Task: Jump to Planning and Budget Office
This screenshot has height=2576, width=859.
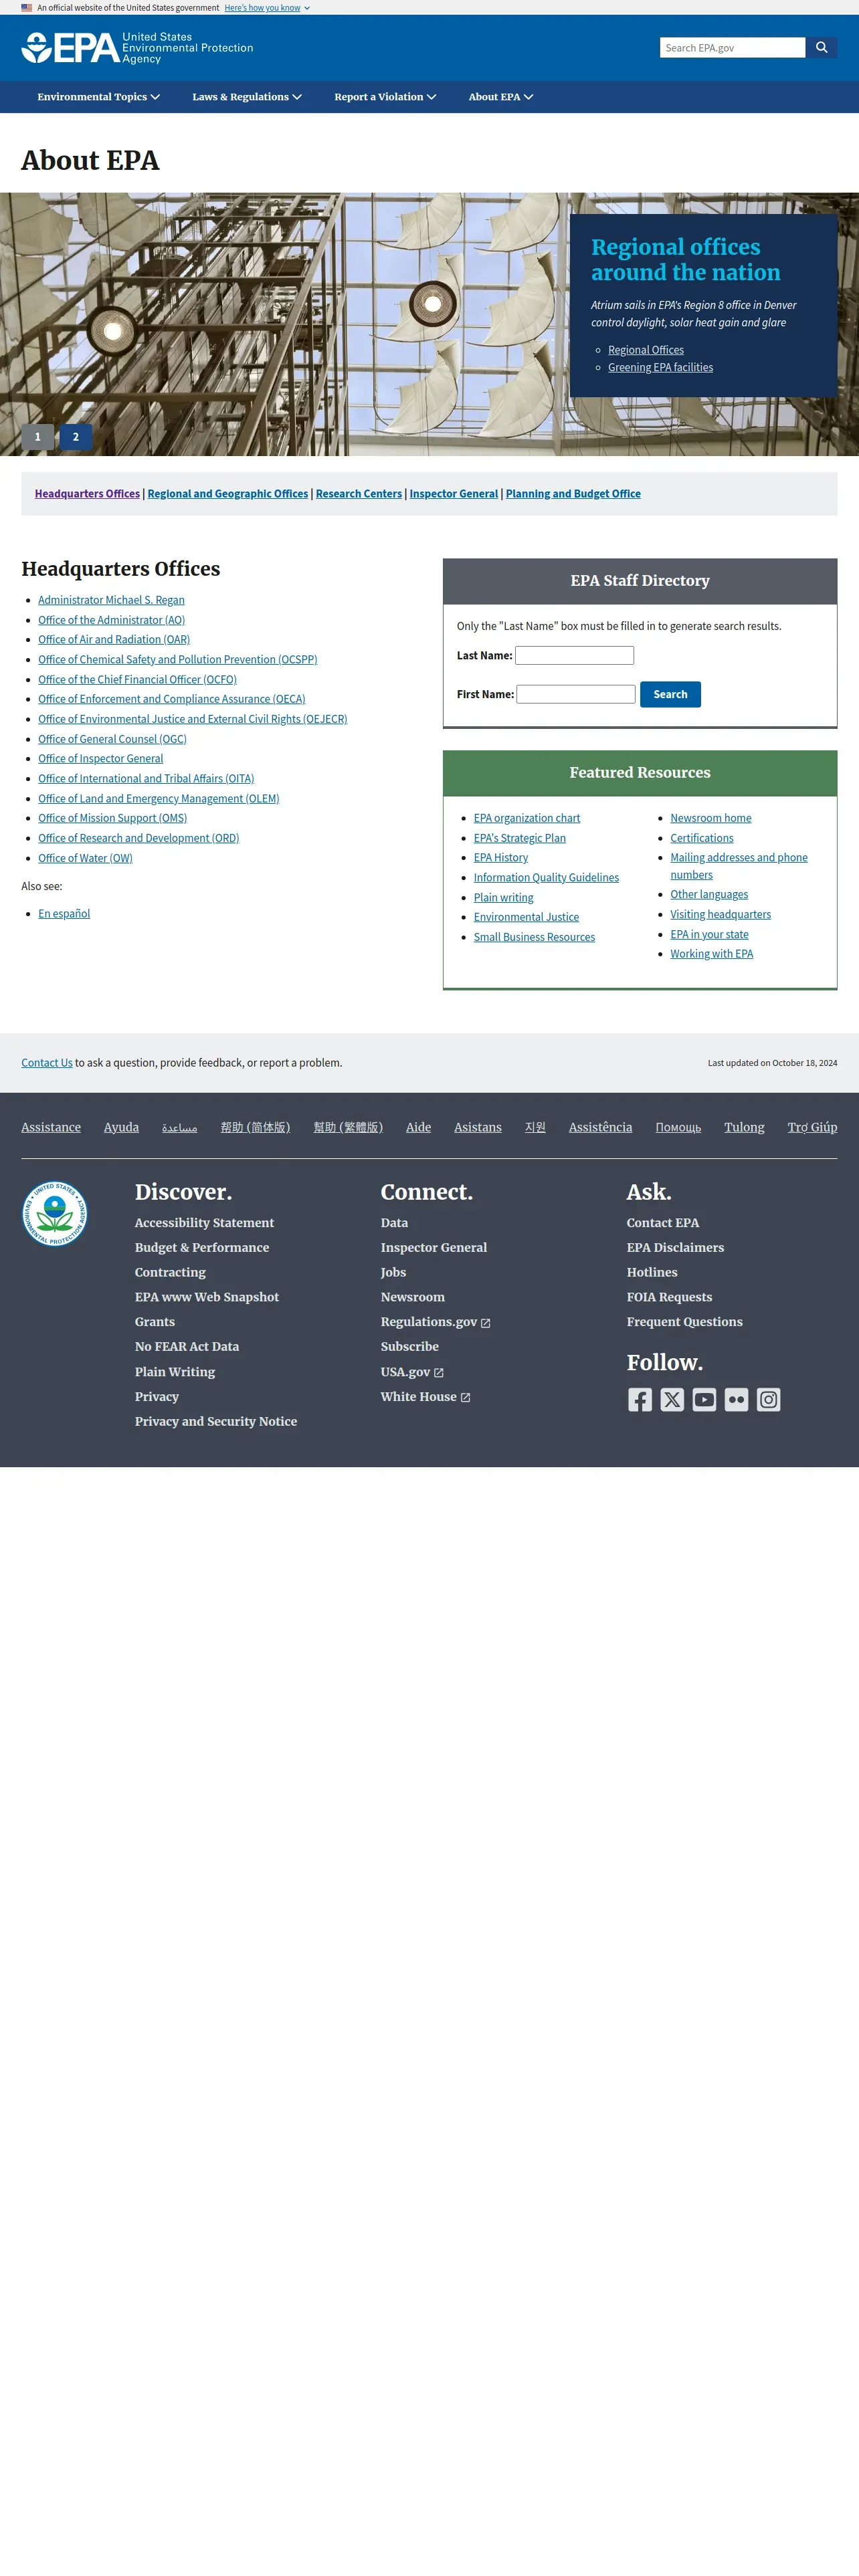Action: 573,494
